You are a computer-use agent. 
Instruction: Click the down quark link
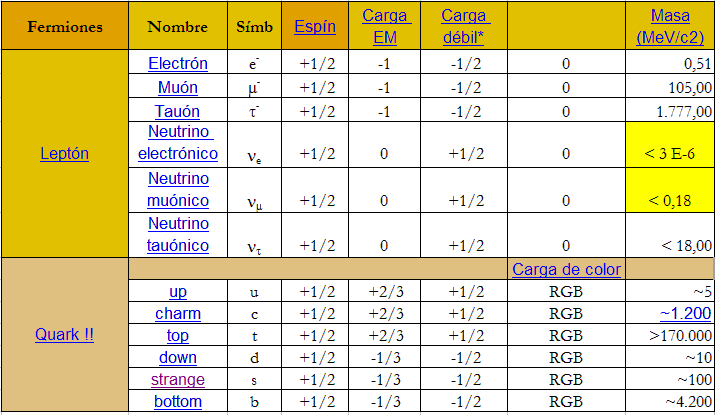[x=177, y=358]
